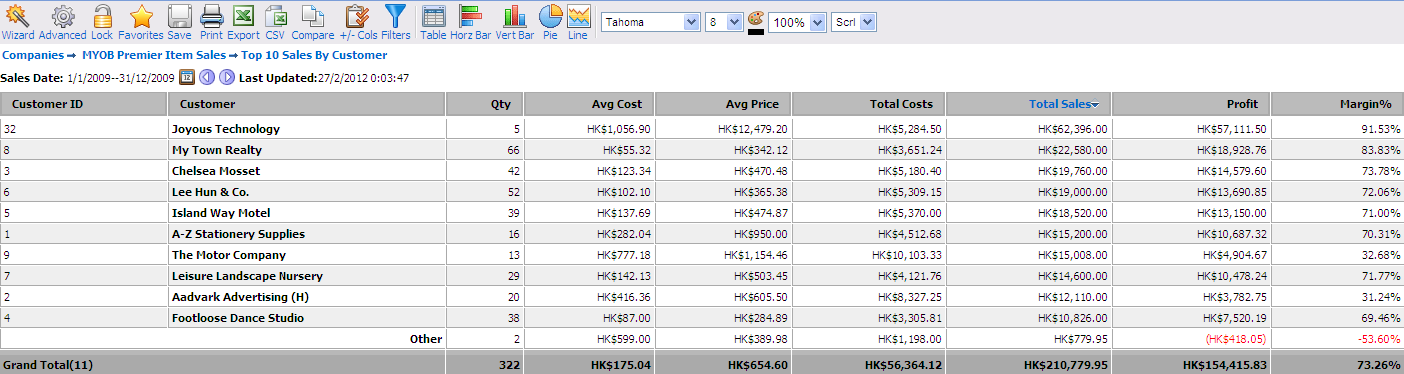Open the report Wizard
This screenshot has height=374, width=1404.
coord(18,21)
